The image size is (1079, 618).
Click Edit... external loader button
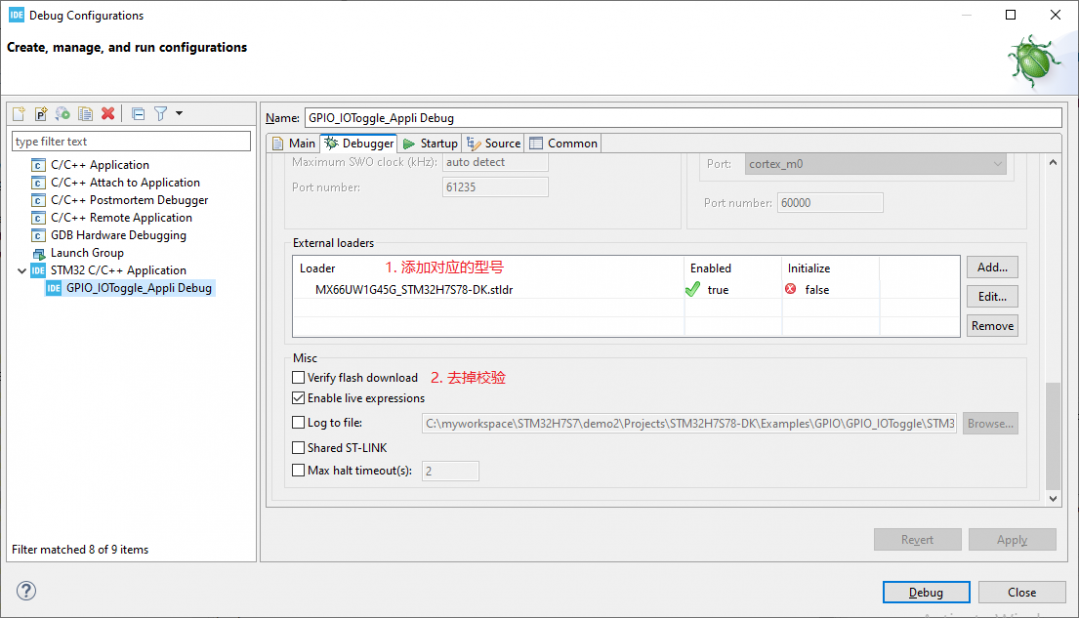click(992, 297)
